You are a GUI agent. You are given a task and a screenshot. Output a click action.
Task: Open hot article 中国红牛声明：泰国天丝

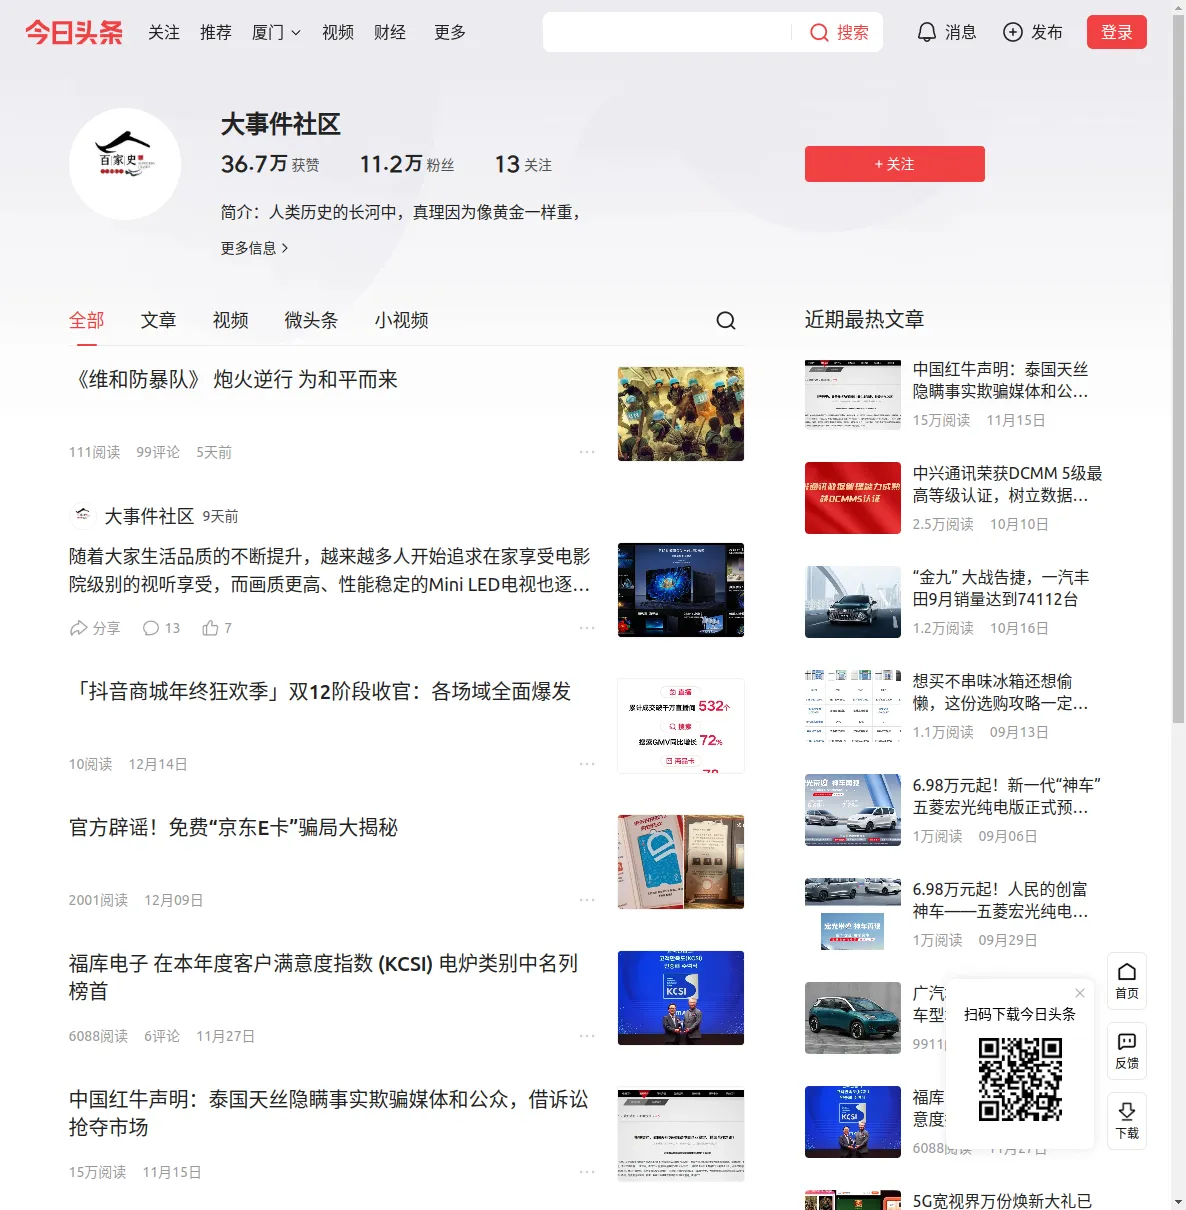[x=1001, y=380]
